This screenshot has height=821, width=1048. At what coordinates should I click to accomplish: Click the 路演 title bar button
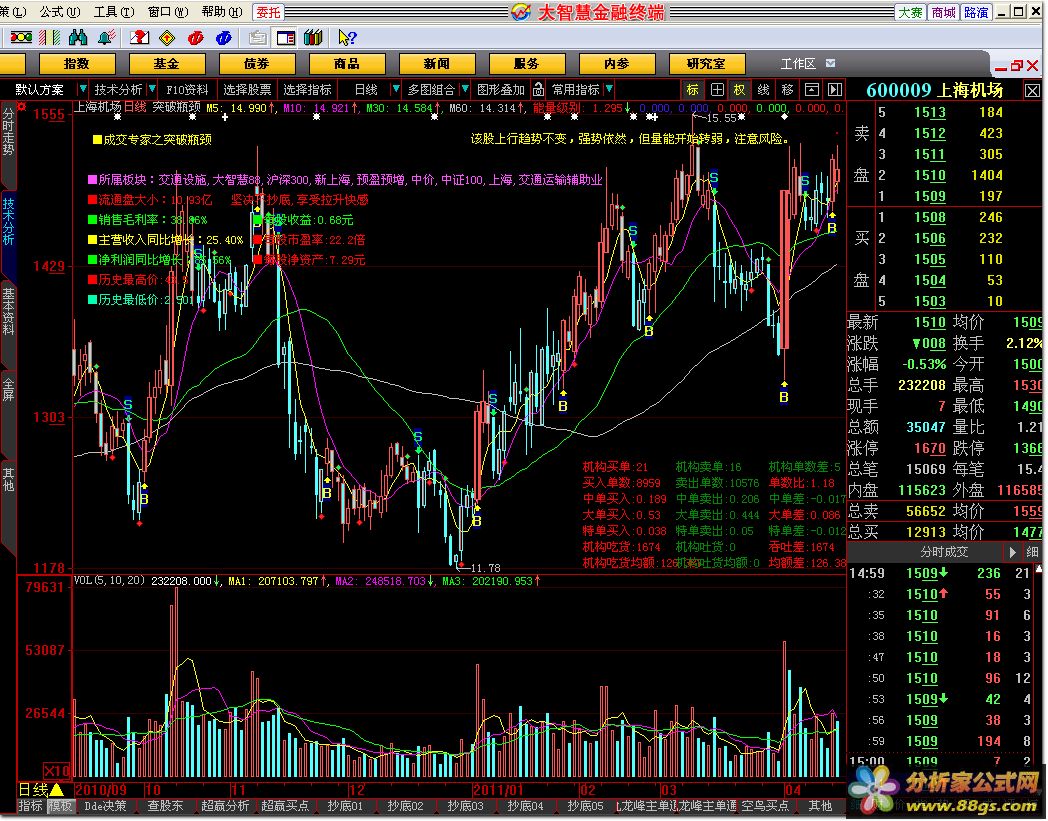[x=976, y=12]
